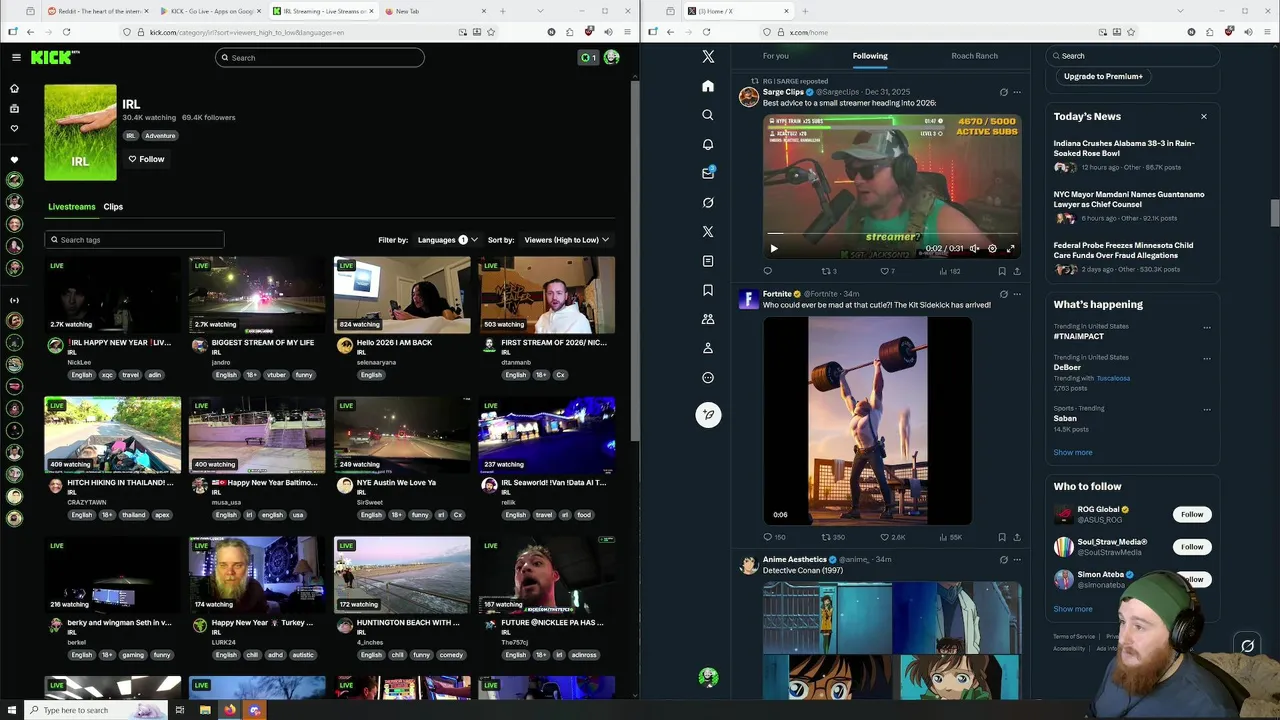The width and height of the screenshot is (1280, 720).
Task: Toggle bookmark on Fortnite post
Action: (1002, 537)
